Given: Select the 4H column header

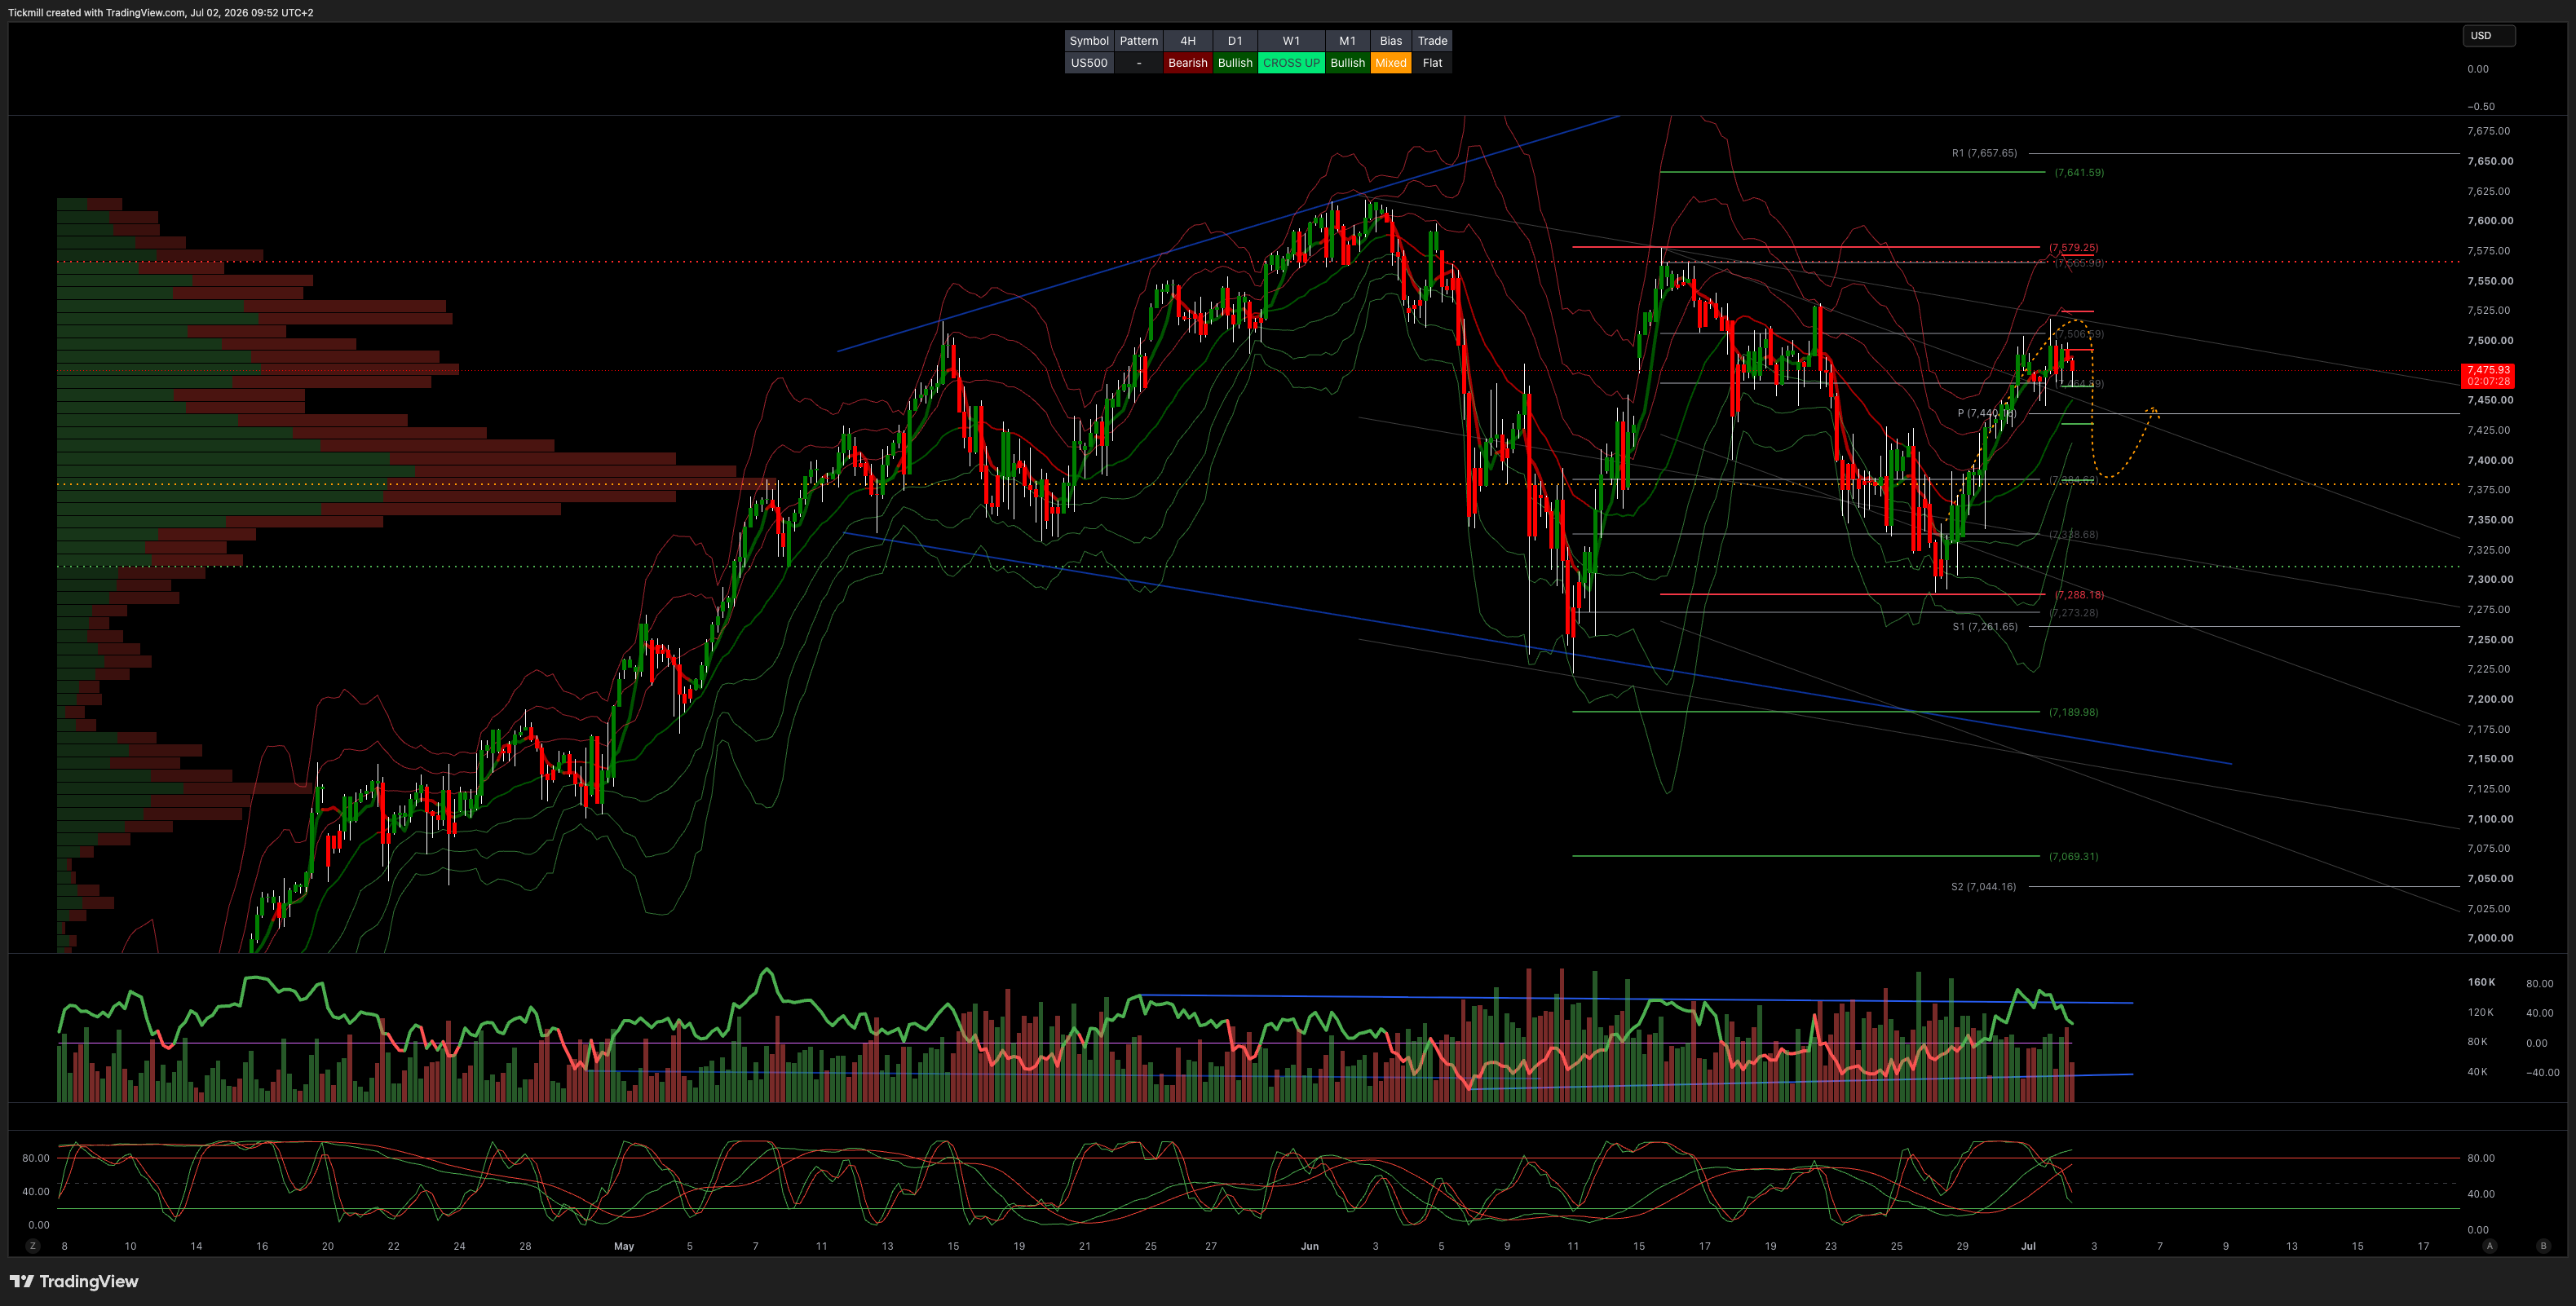Looking at the screenshot, I should (x=1188, y=41).
